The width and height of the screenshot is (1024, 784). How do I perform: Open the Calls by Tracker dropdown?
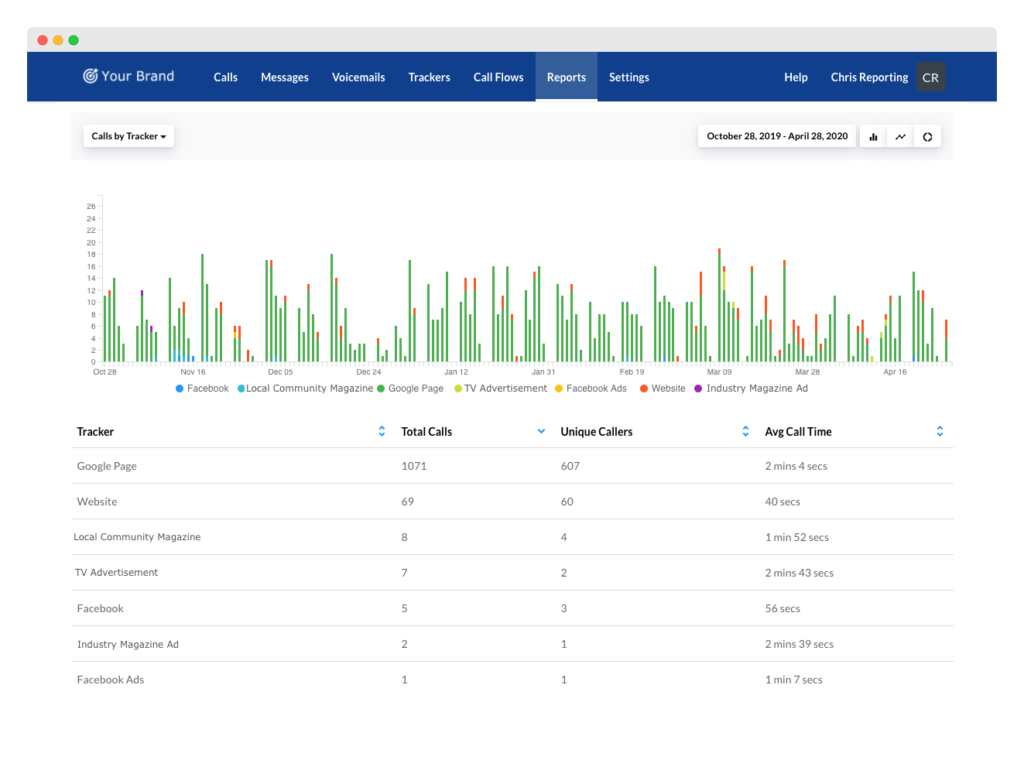(128, 136)
